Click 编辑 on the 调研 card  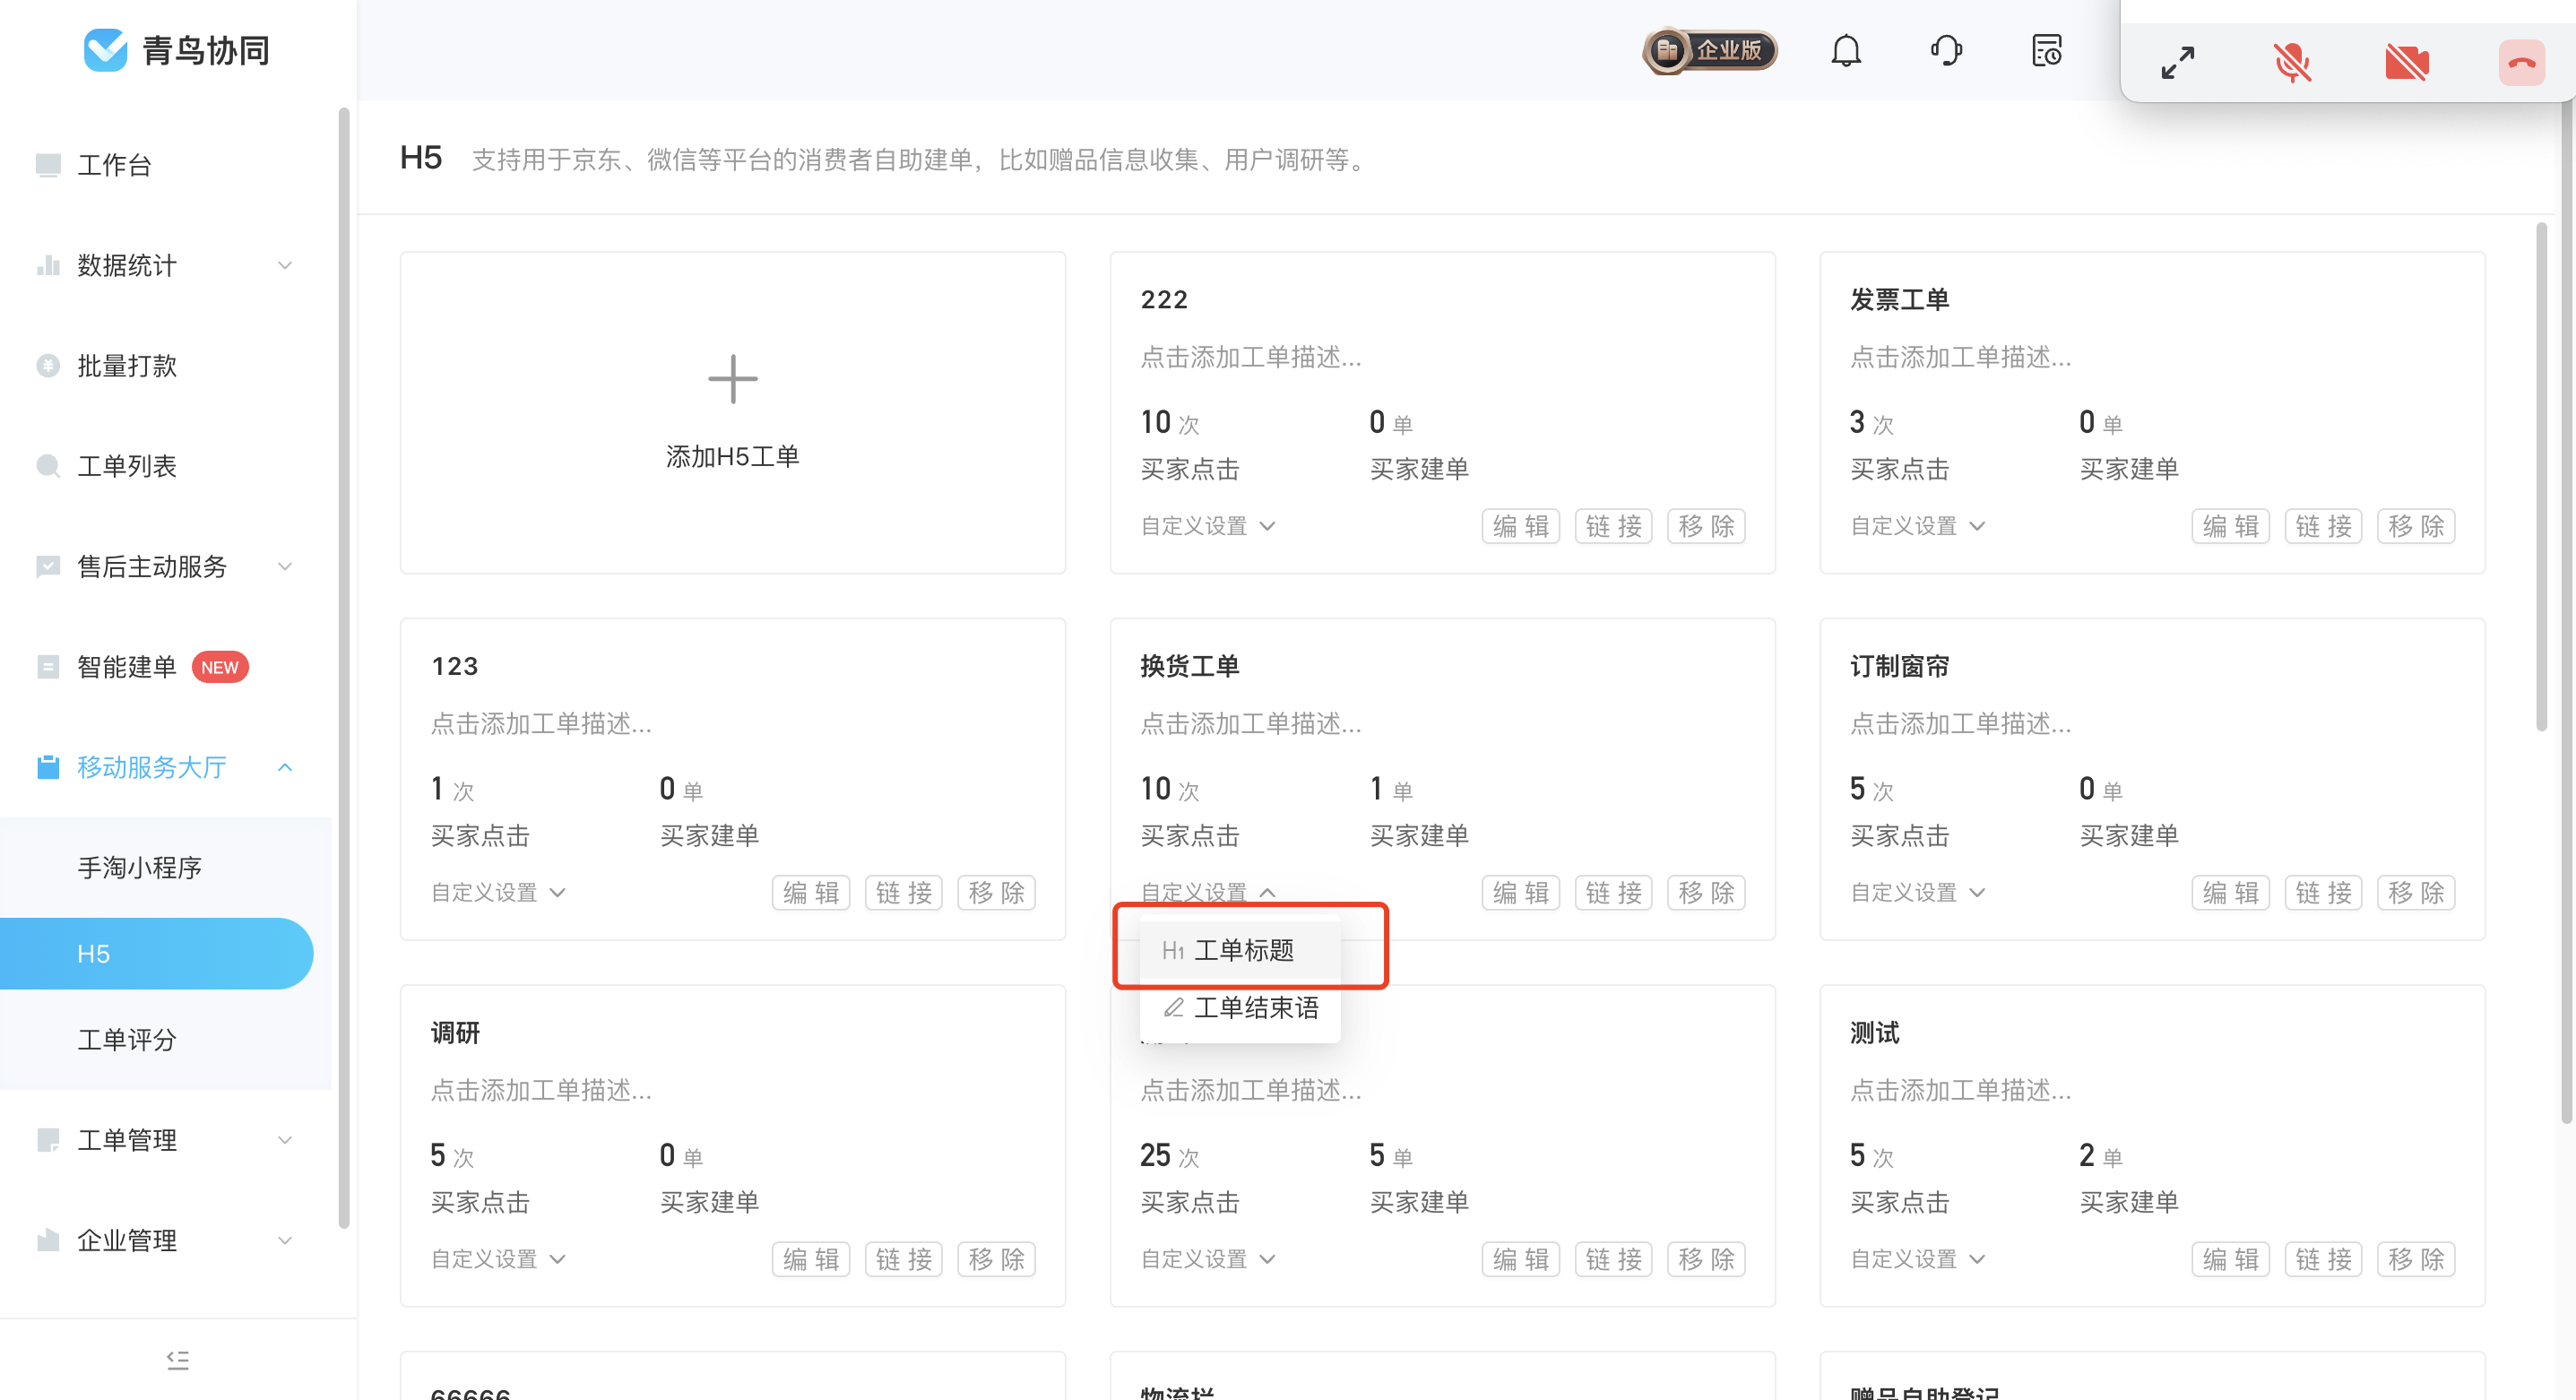tap(810, 1259)
